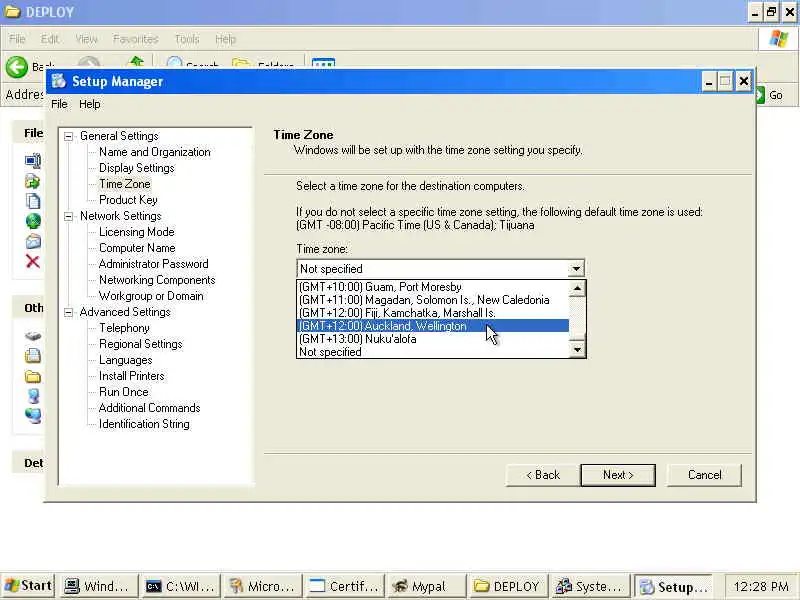Viewport: 800px width, 600px height.
Task: Select Run Once tree item
Action: (x=124, y=392)
